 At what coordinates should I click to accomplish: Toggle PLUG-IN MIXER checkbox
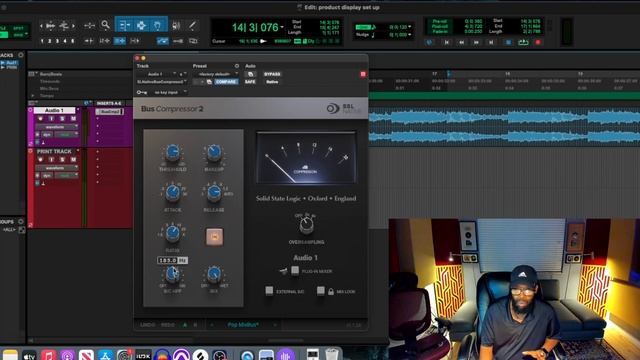click(295, 271)
